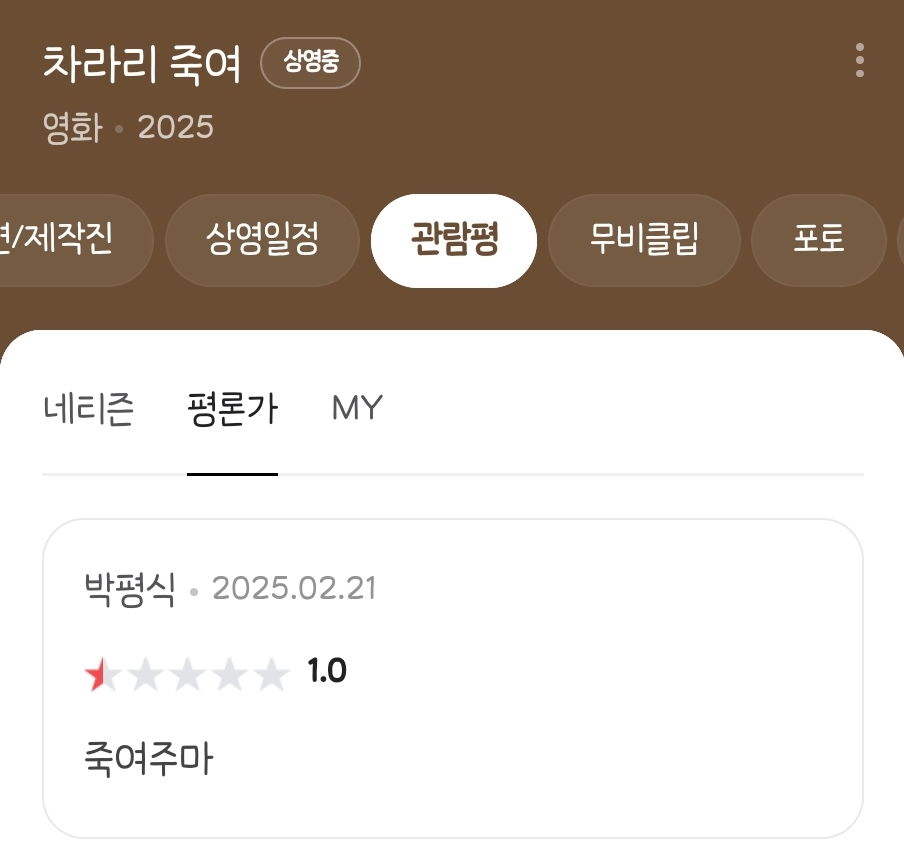Screen dimensions: 904x859
Task: Click the 상영중 status badge
Action: [x=310, y=62]
